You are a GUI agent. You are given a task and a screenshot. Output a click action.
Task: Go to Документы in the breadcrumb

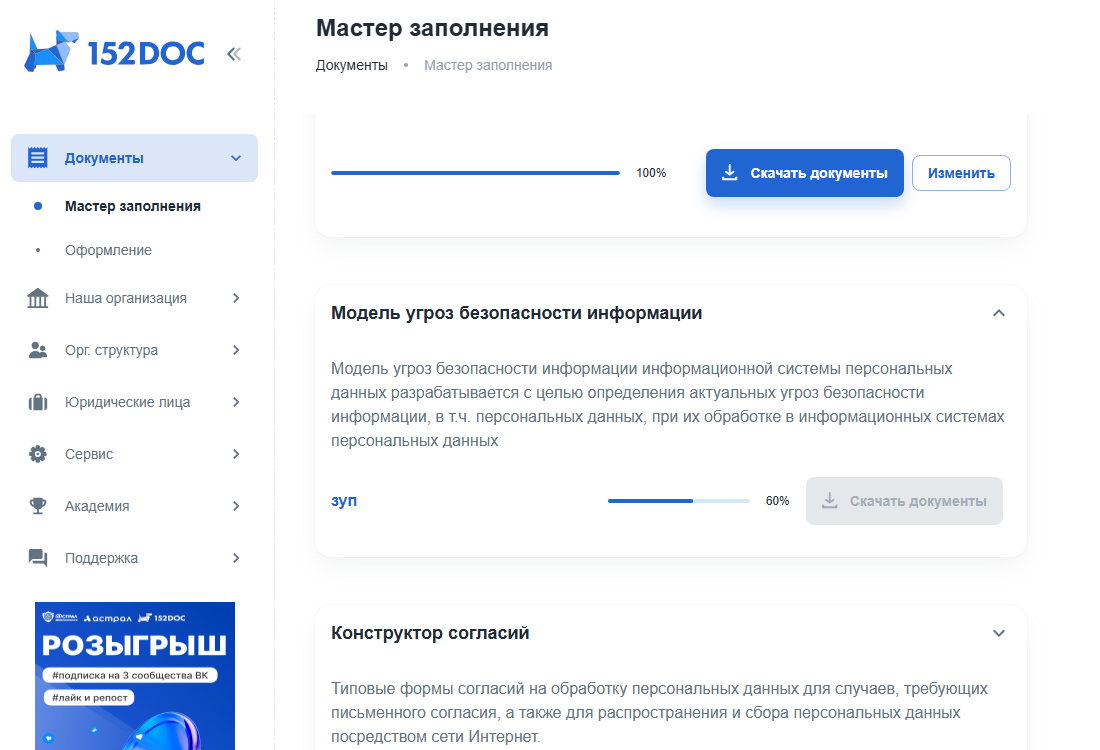351,65
